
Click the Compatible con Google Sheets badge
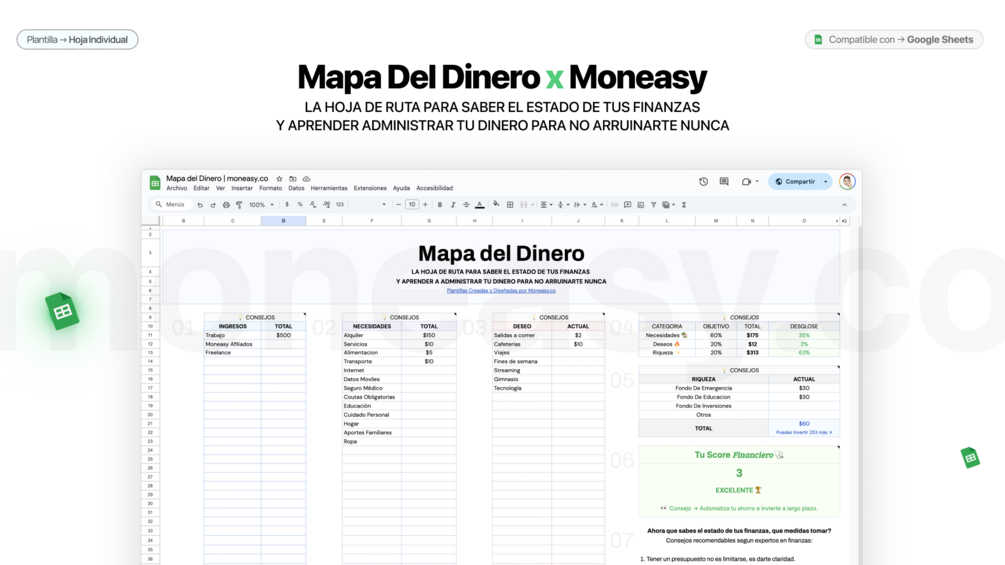point(893,40)
